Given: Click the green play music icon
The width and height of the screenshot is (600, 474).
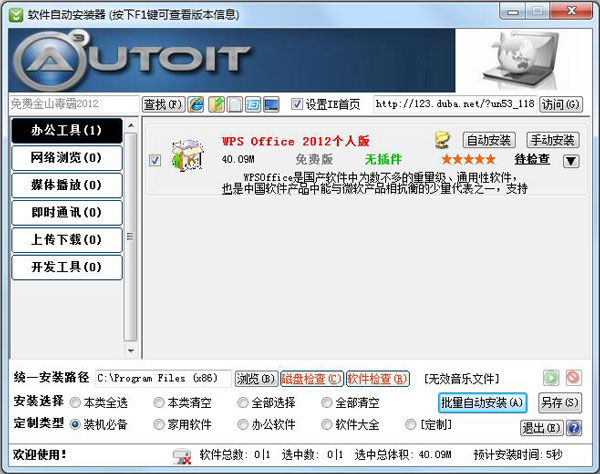Looking at the screenshot, I should (x=551, y=378).
